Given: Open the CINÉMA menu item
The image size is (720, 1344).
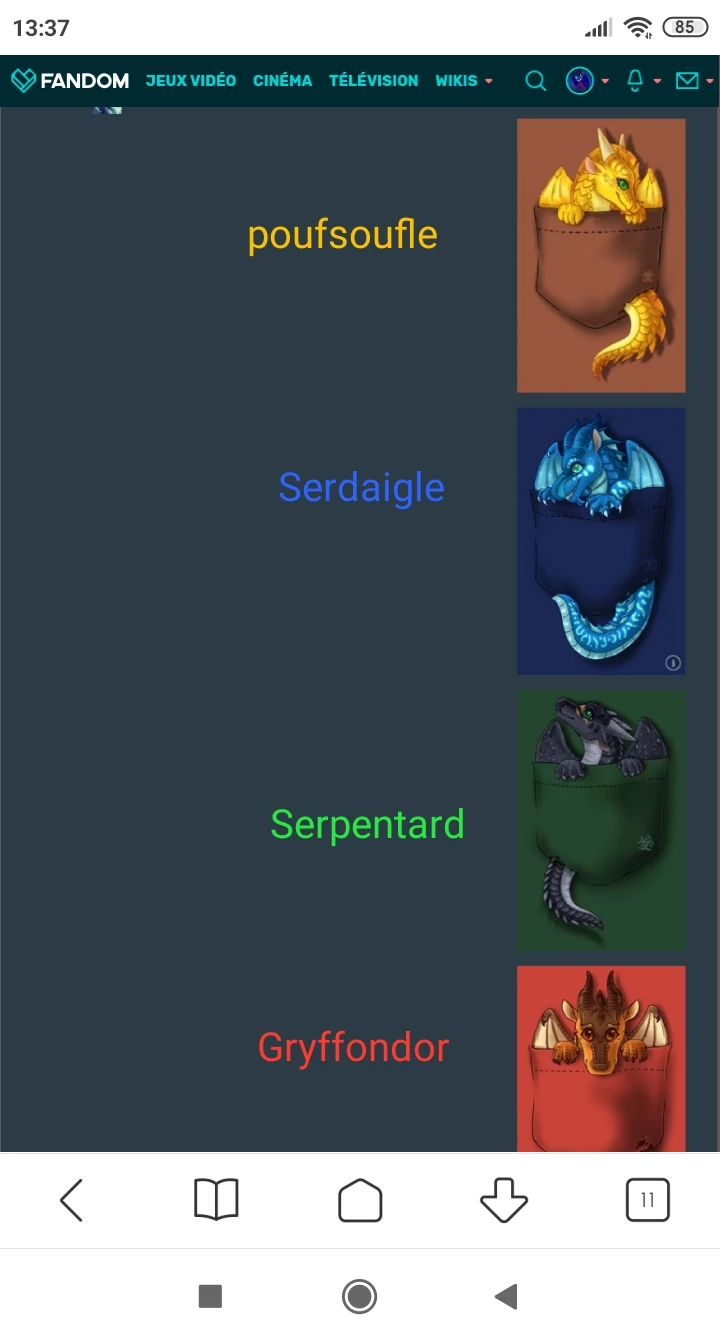Looking at the screenshot, I should coord(282,81).
